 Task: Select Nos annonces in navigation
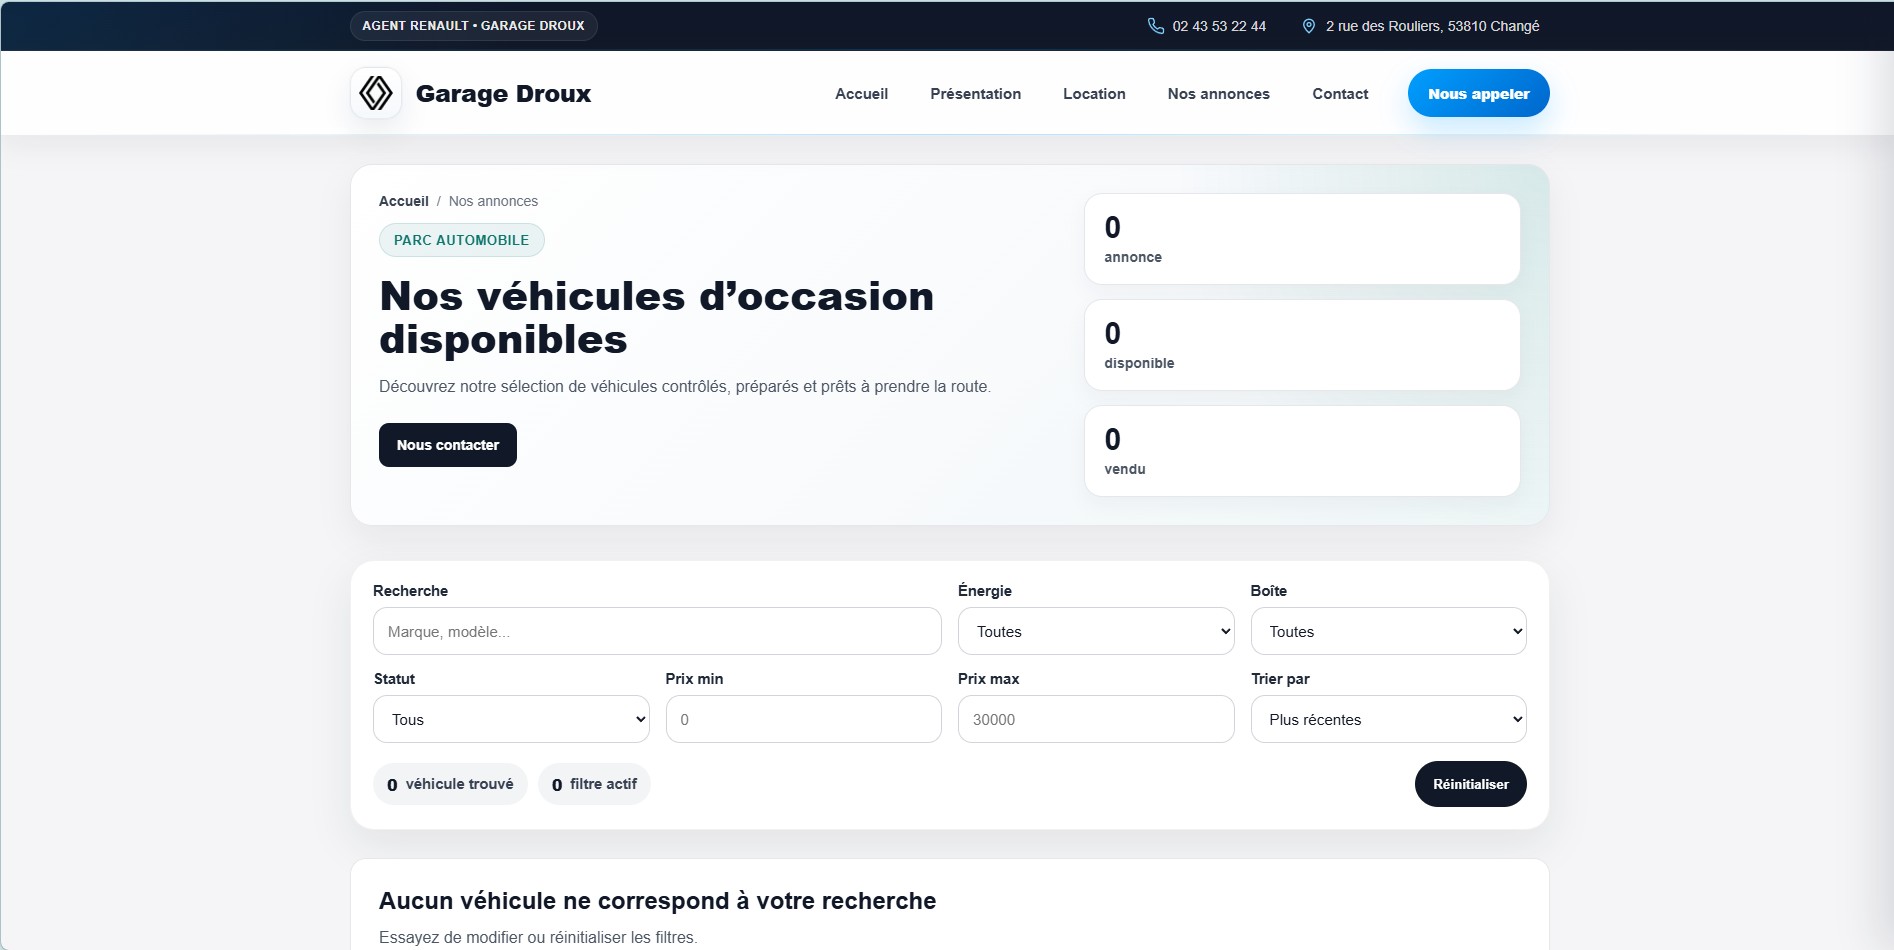click(1218, 94)
